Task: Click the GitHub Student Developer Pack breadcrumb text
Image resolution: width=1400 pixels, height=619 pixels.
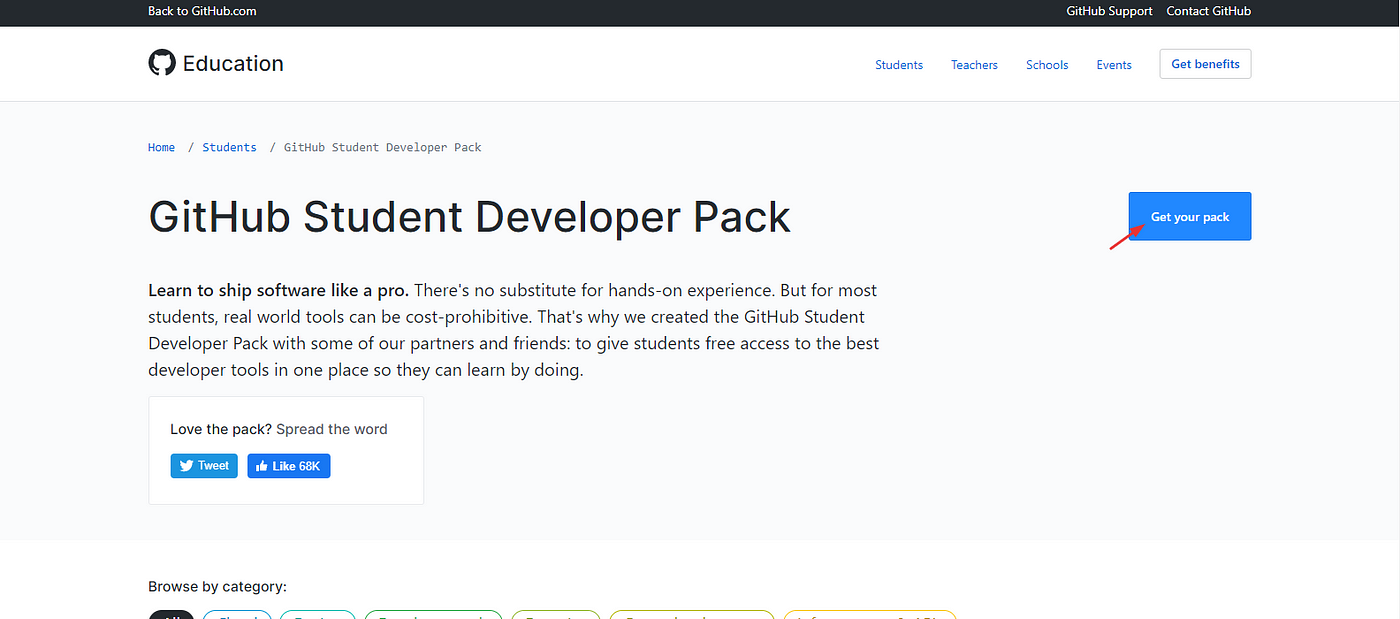Action: click(x=383, y=147)
